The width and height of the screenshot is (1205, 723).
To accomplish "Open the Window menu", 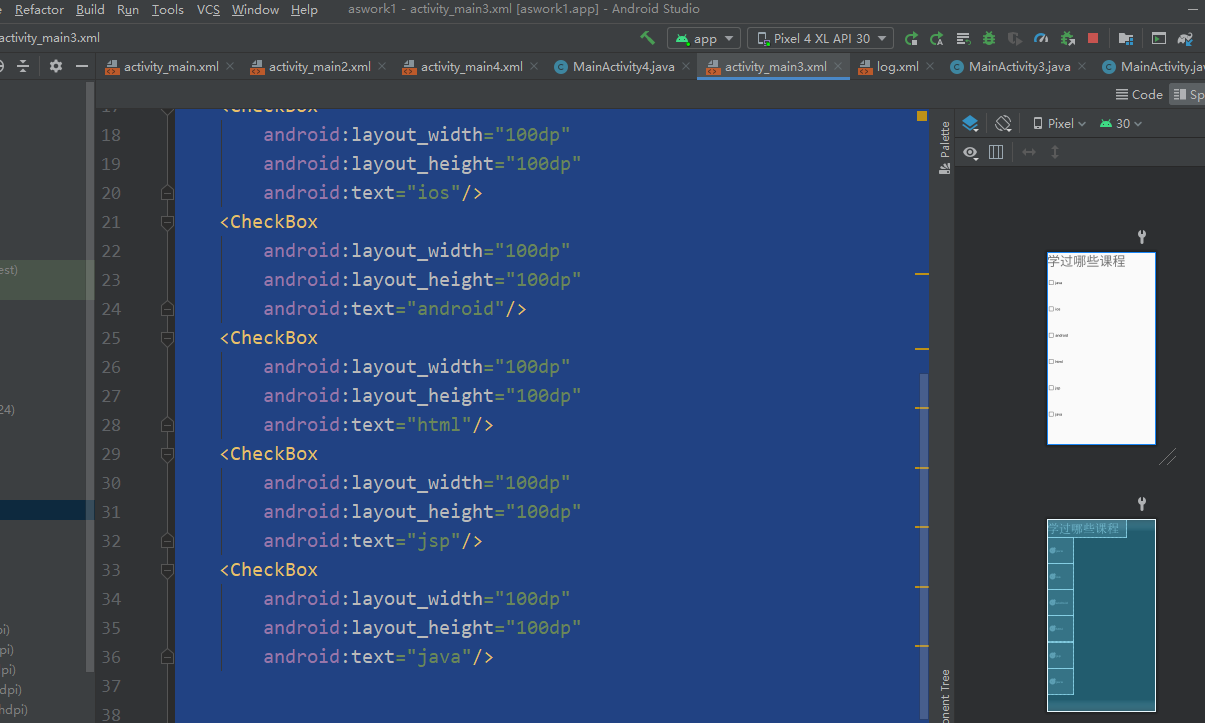I will (x=255, y=9).
